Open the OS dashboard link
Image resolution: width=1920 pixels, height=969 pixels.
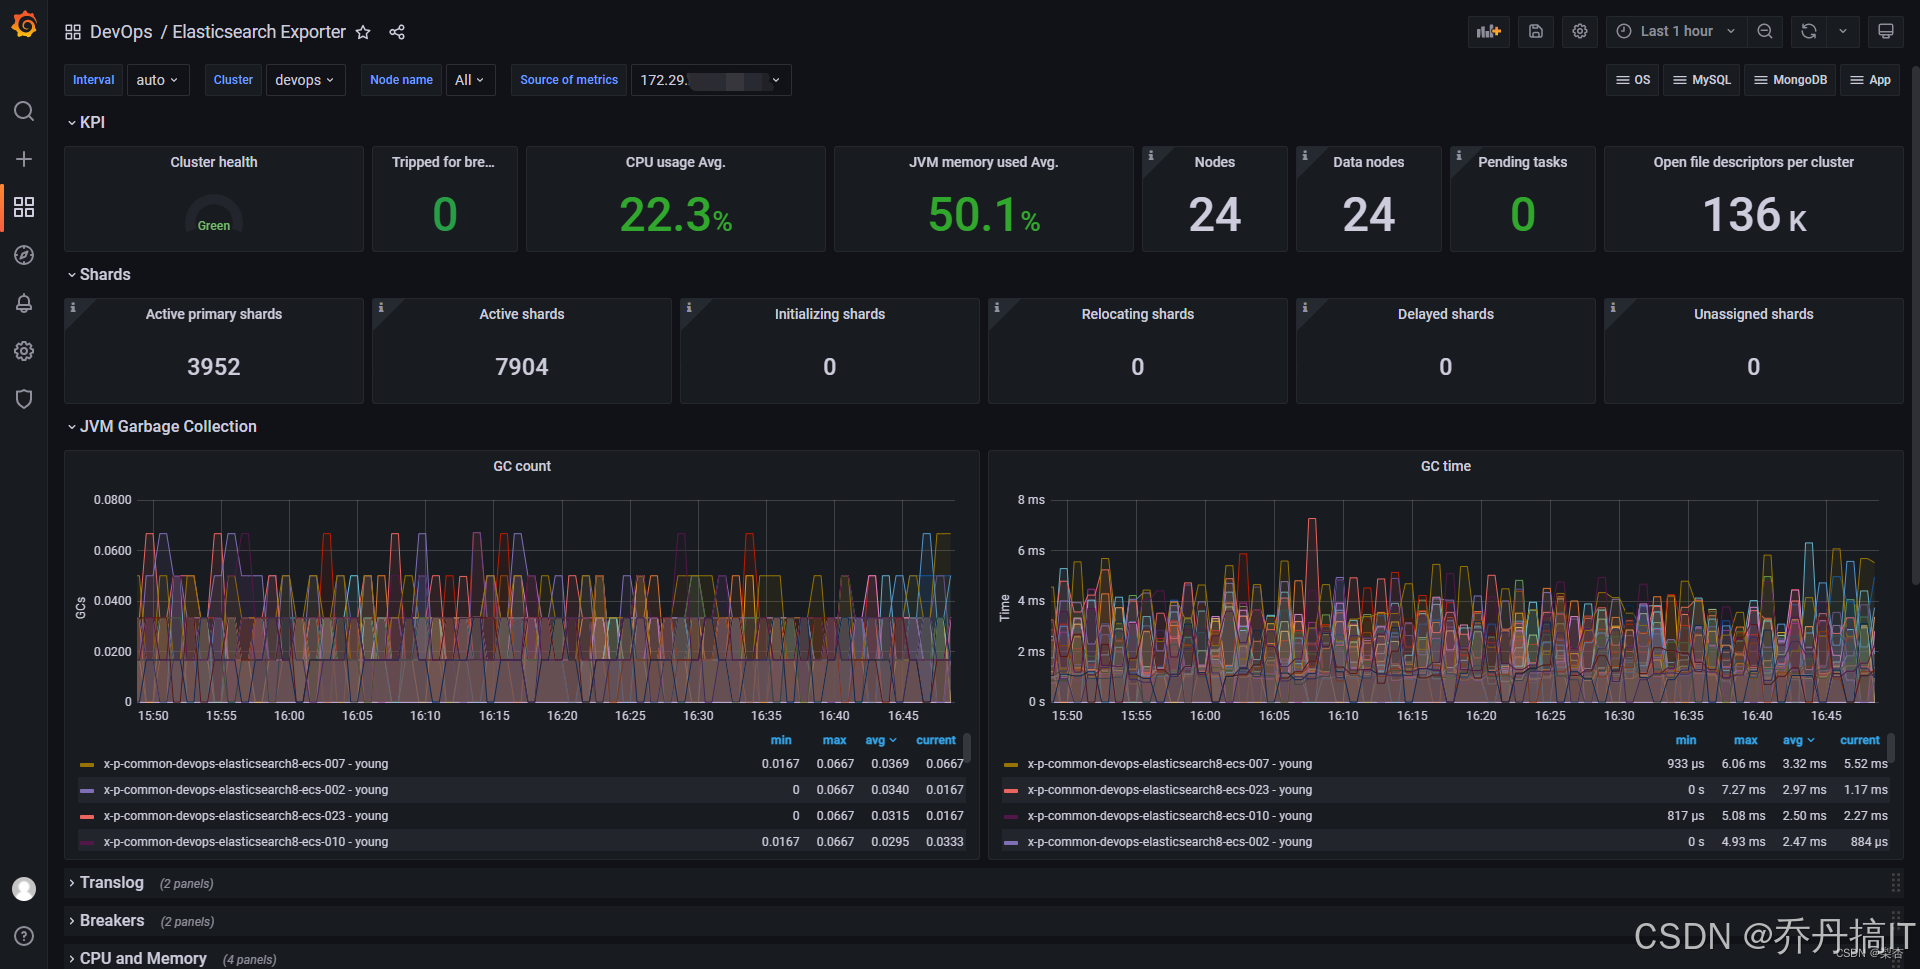(x=1633, y=80)
